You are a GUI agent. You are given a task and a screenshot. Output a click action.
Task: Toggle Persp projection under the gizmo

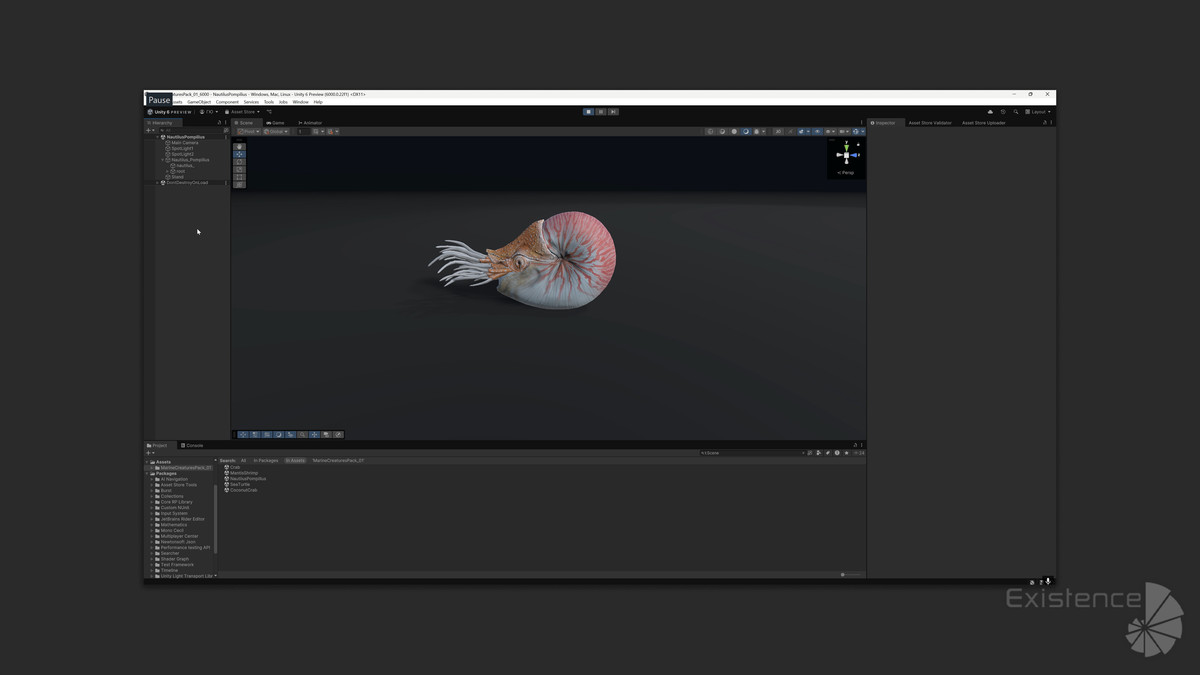(847, 173)
